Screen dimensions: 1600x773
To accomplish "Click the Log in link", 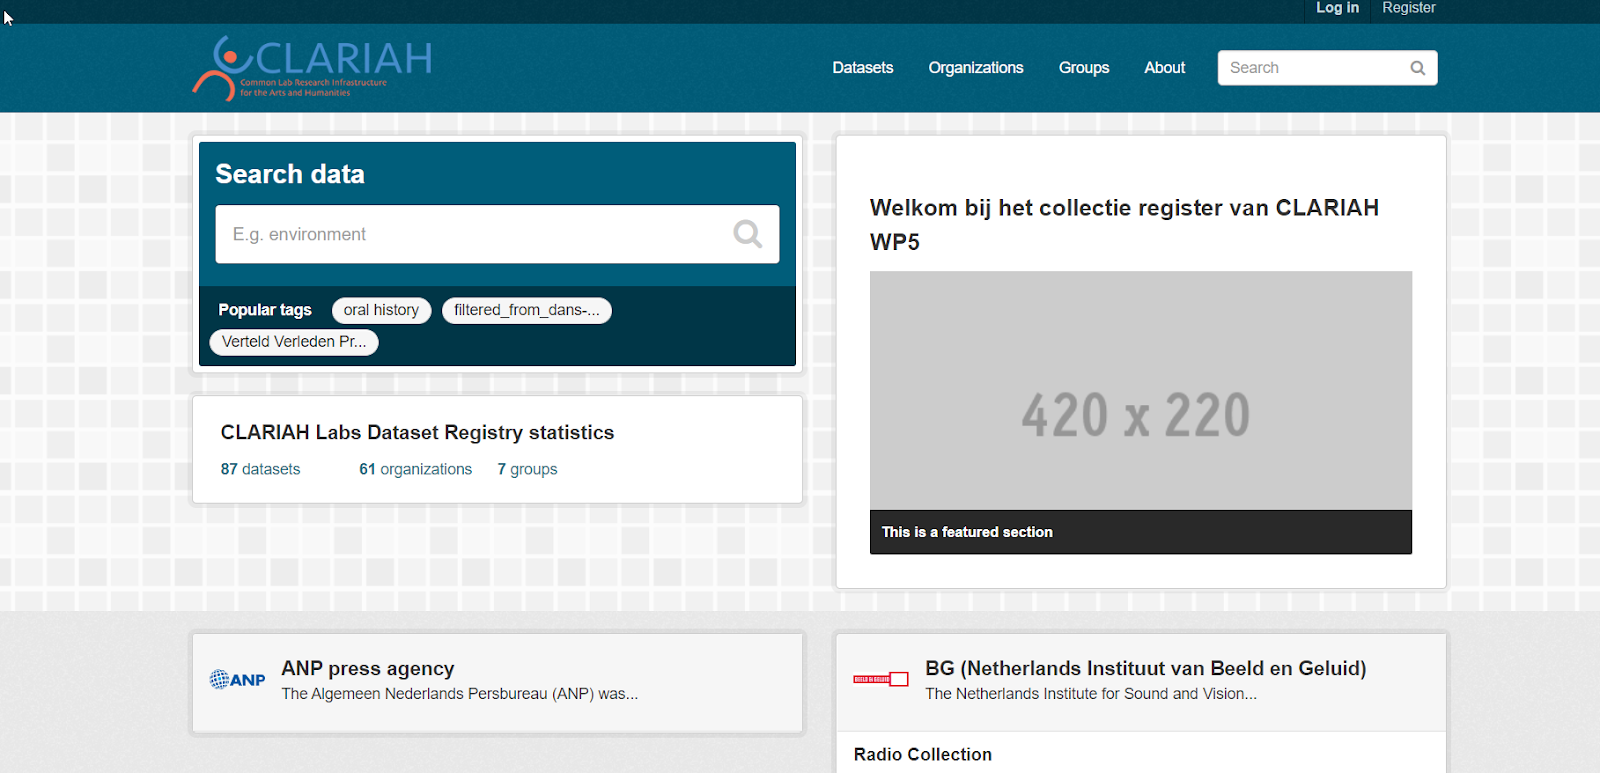I will coord(1337,8).
